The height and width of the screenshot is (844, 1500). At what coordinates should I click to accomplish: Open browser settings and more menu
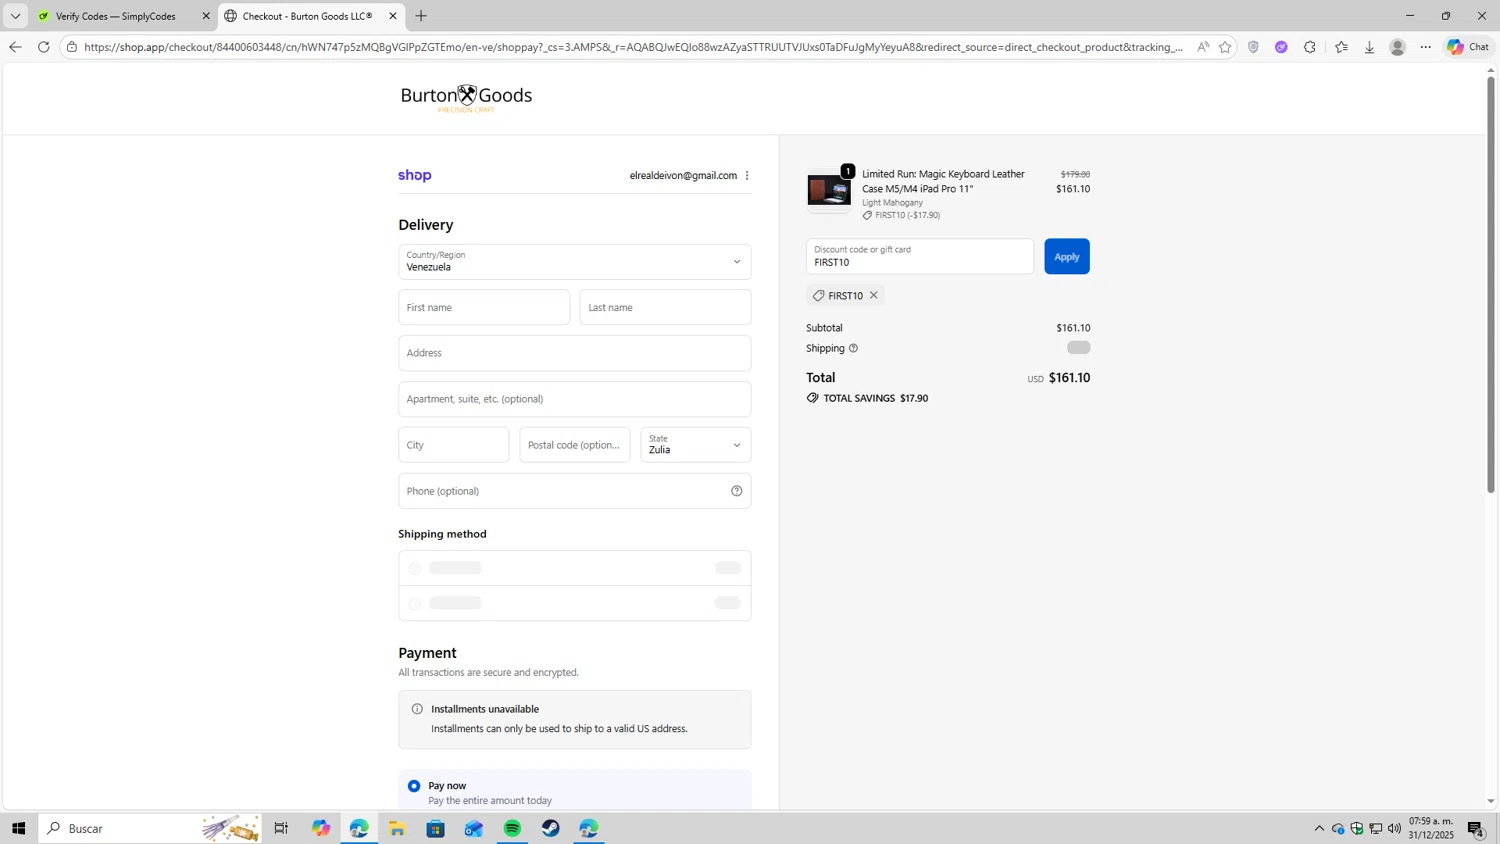pos(1426,47)
